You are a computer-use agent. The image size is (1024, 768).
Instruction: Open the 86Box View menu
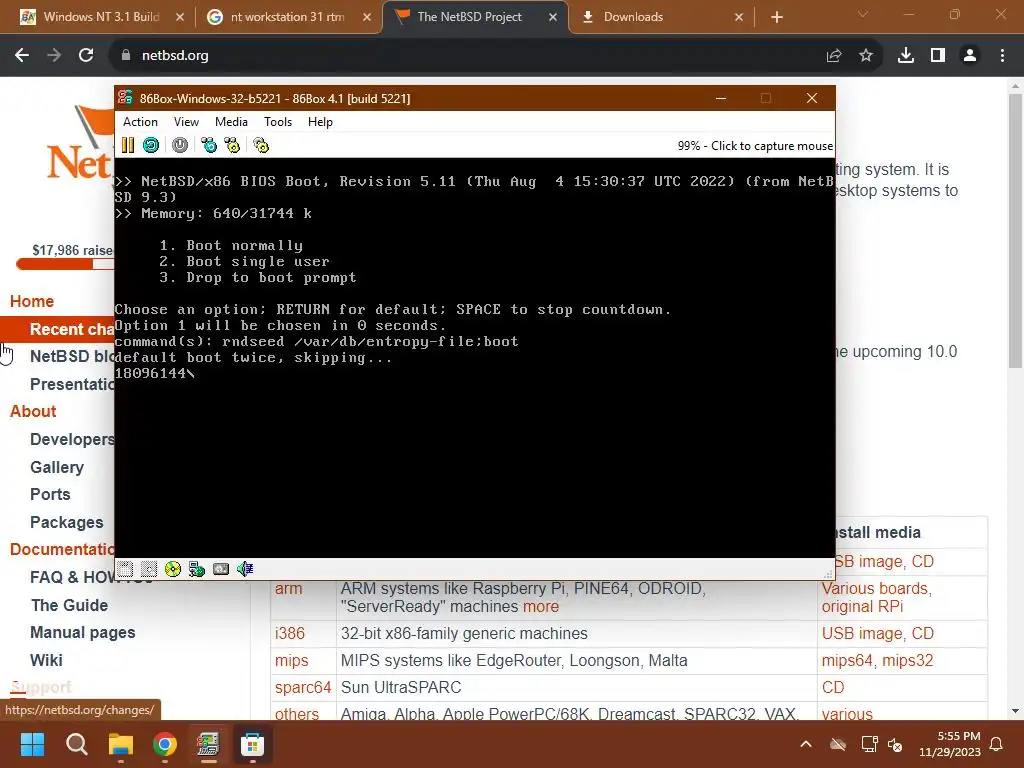coord(186,121)
